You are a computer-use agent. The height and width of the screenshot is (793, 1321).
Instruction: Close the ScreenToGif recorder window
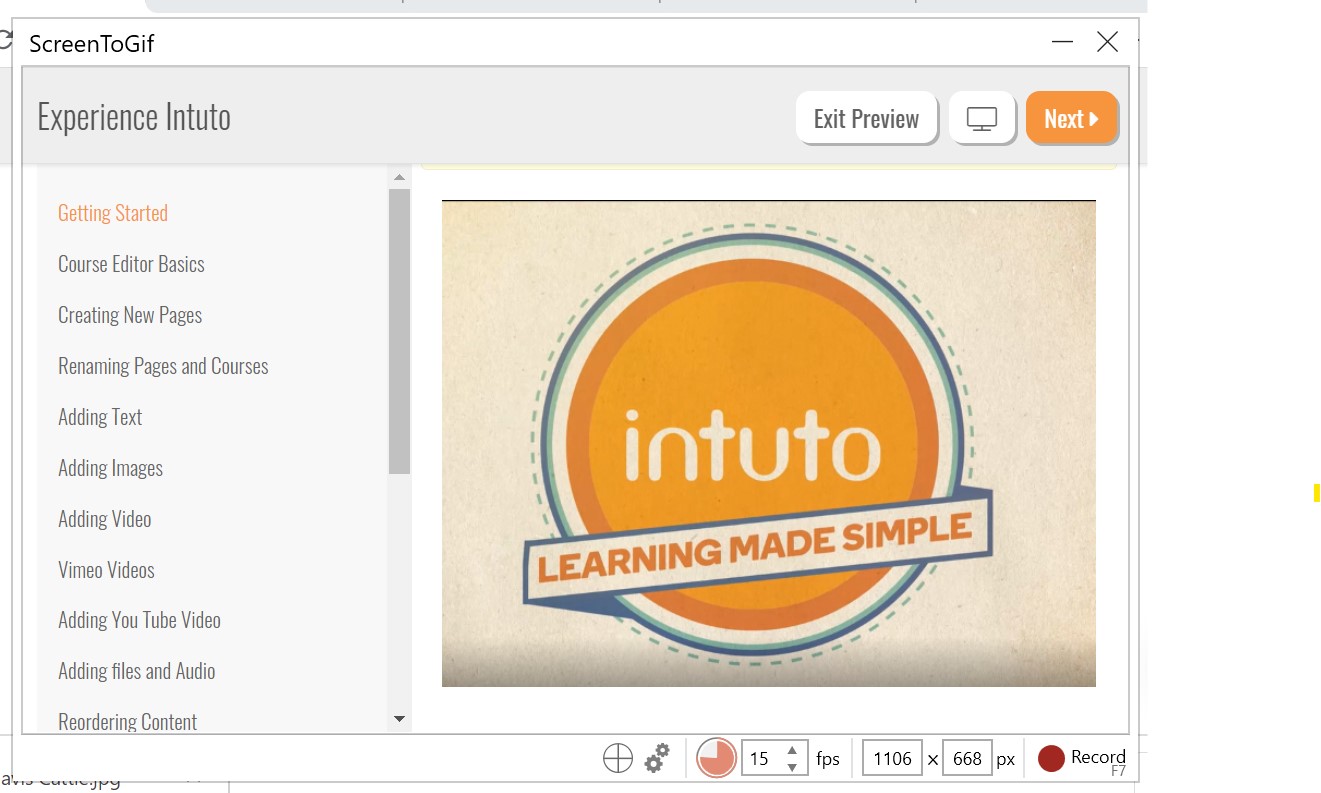(x=1107, y=42)
